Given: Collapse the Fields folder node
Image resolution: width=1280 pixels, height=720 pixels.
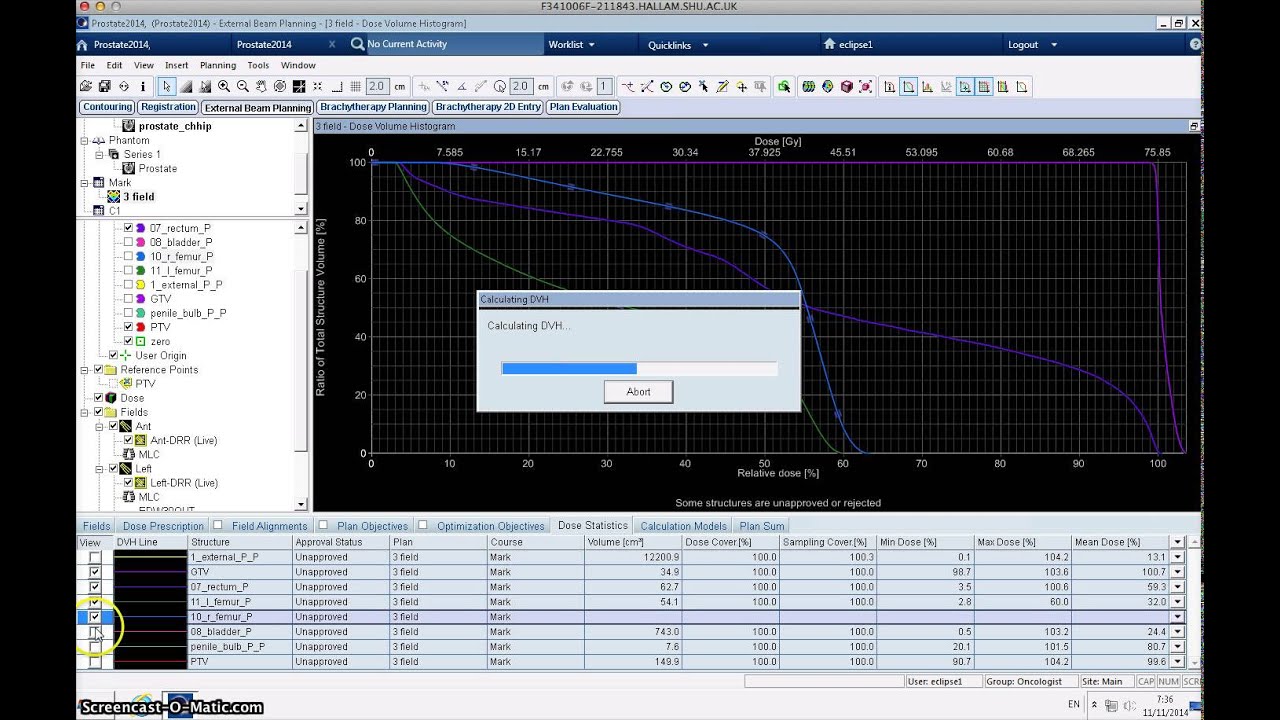Looking at the screenshot, I should [86, 412].
